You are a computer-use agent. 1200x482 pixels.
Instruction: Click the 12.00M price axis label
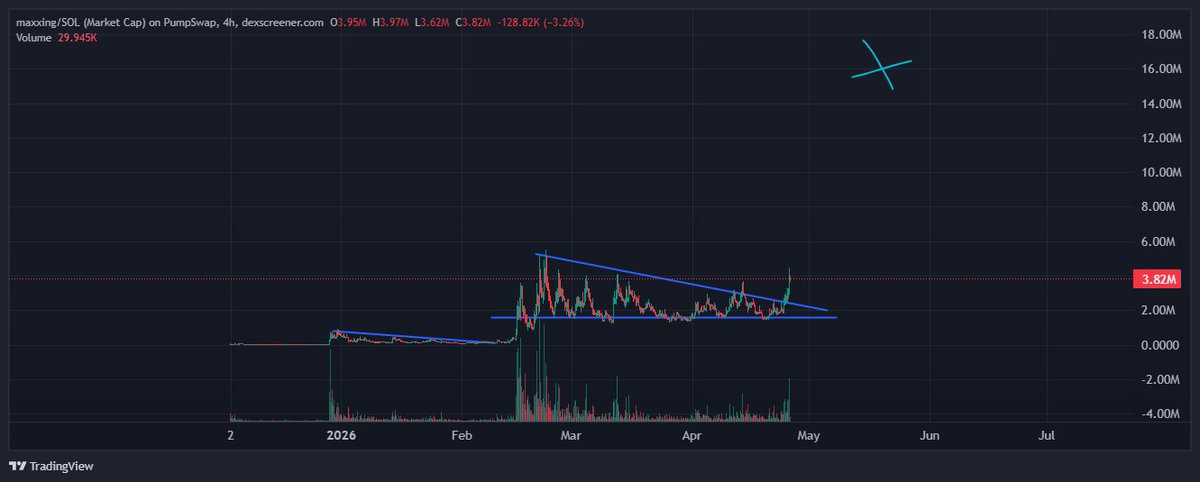coord(1159,138)
